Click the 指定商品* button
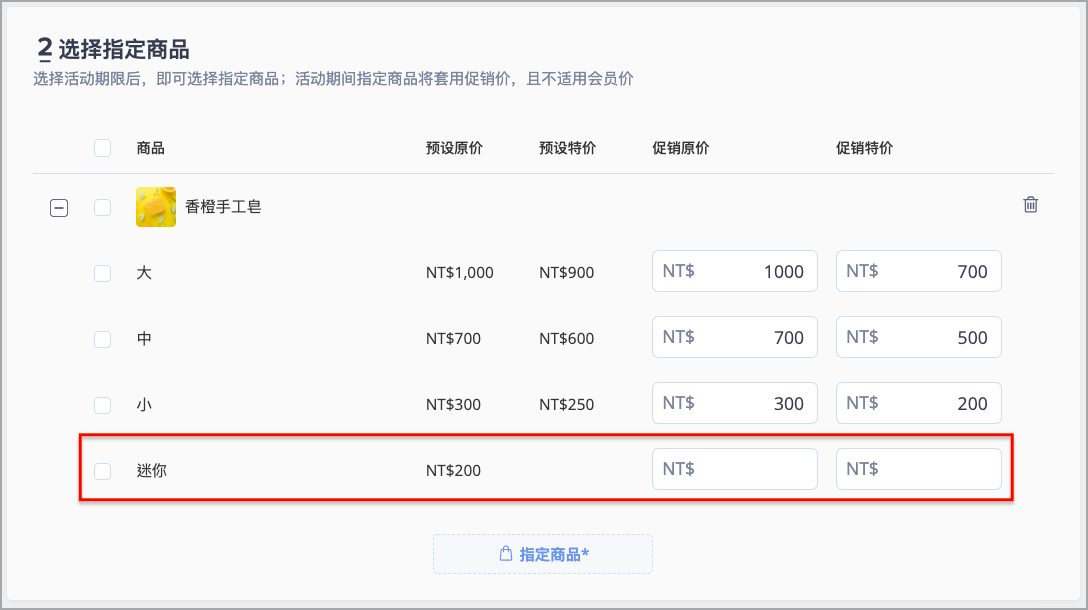This screenshot has height=610, width=1088. pos(543,554)
